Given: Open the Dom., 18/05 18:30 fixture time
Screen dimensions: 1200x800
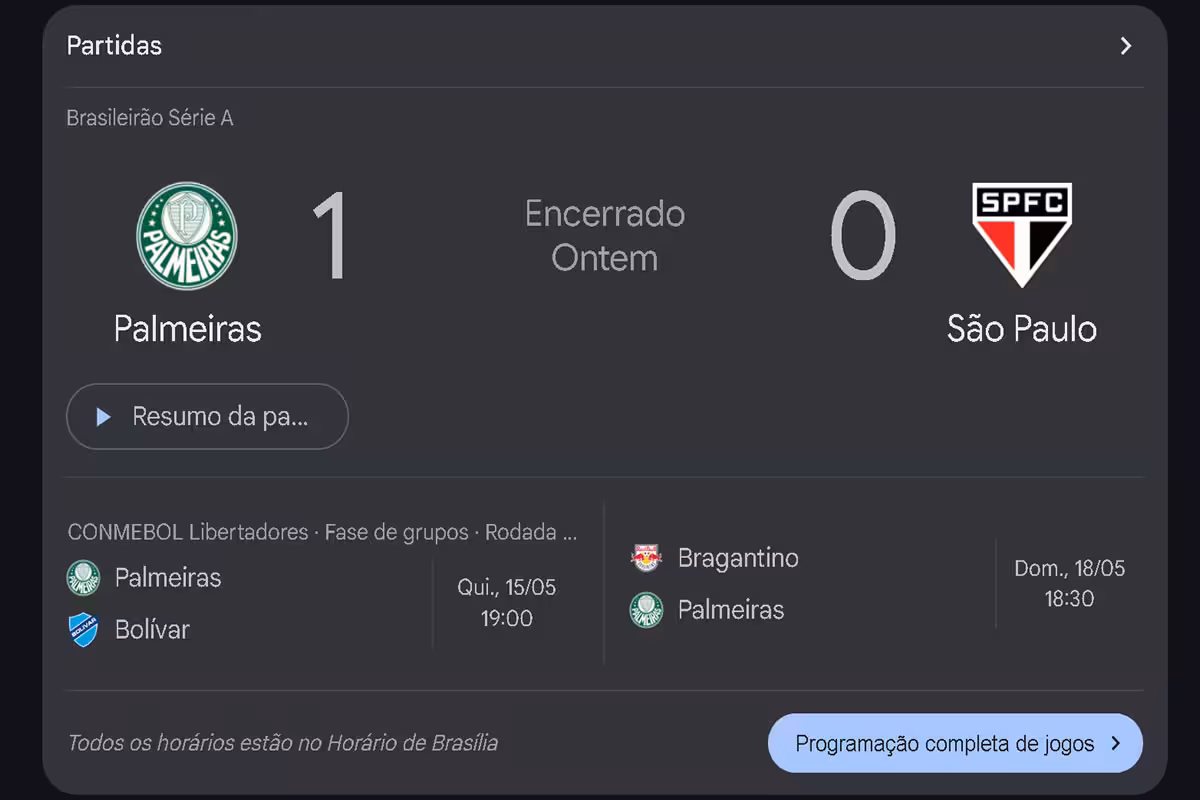Looking at the screenshot, I should click(1070, 584).
